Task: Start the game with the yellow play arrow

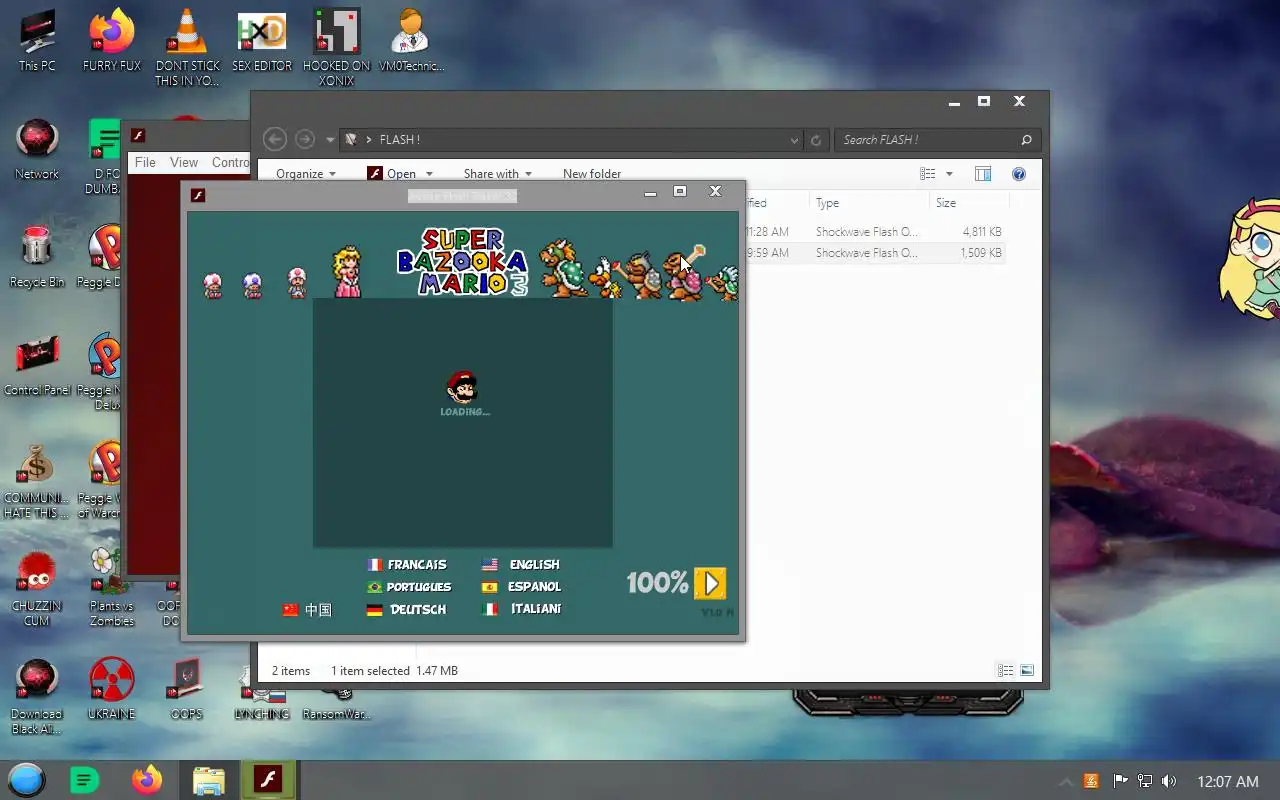Action: [710, 583]
